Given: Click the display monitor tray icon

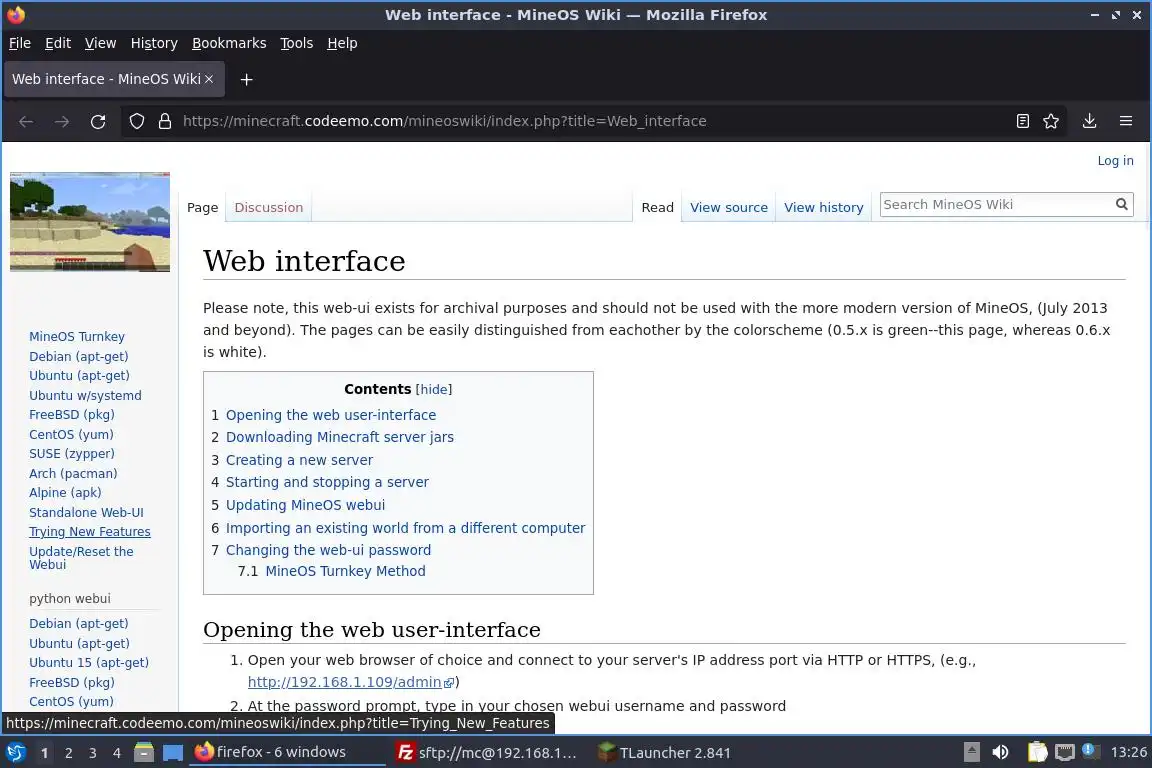Looking at the screenshot, I should (x=1064, y=753).
